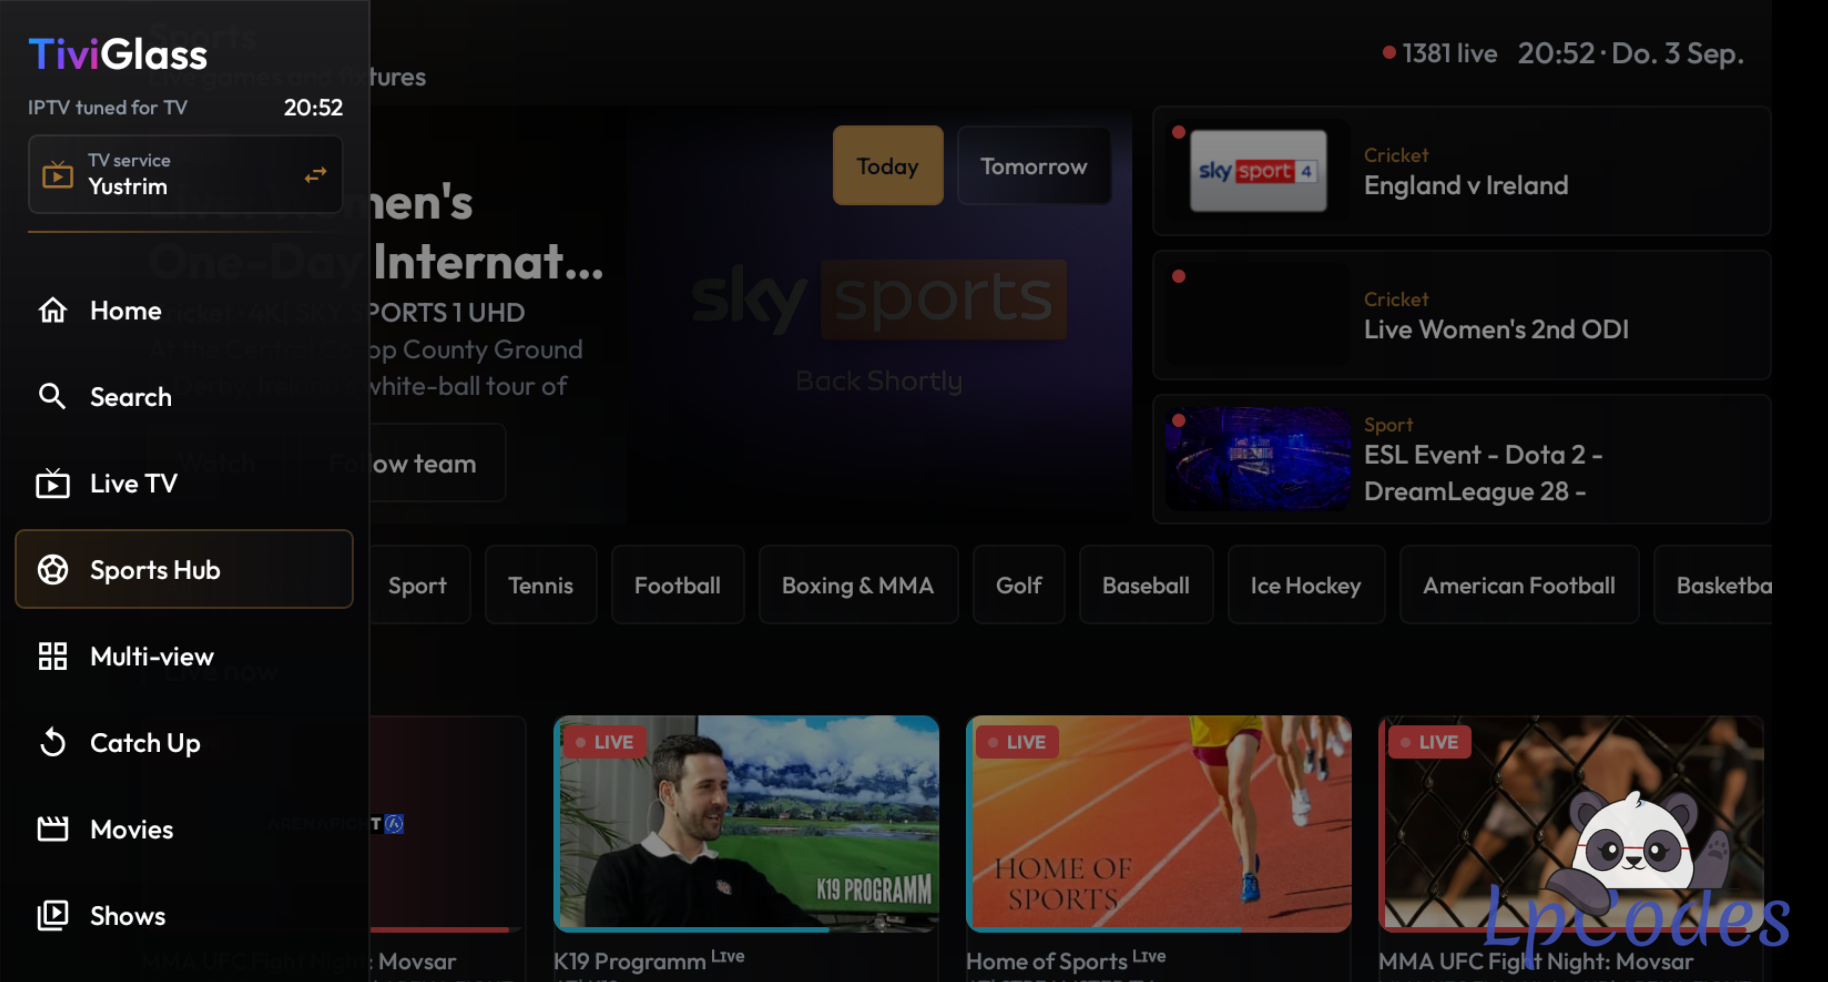Open the Shows section

[x=184, y=916]
